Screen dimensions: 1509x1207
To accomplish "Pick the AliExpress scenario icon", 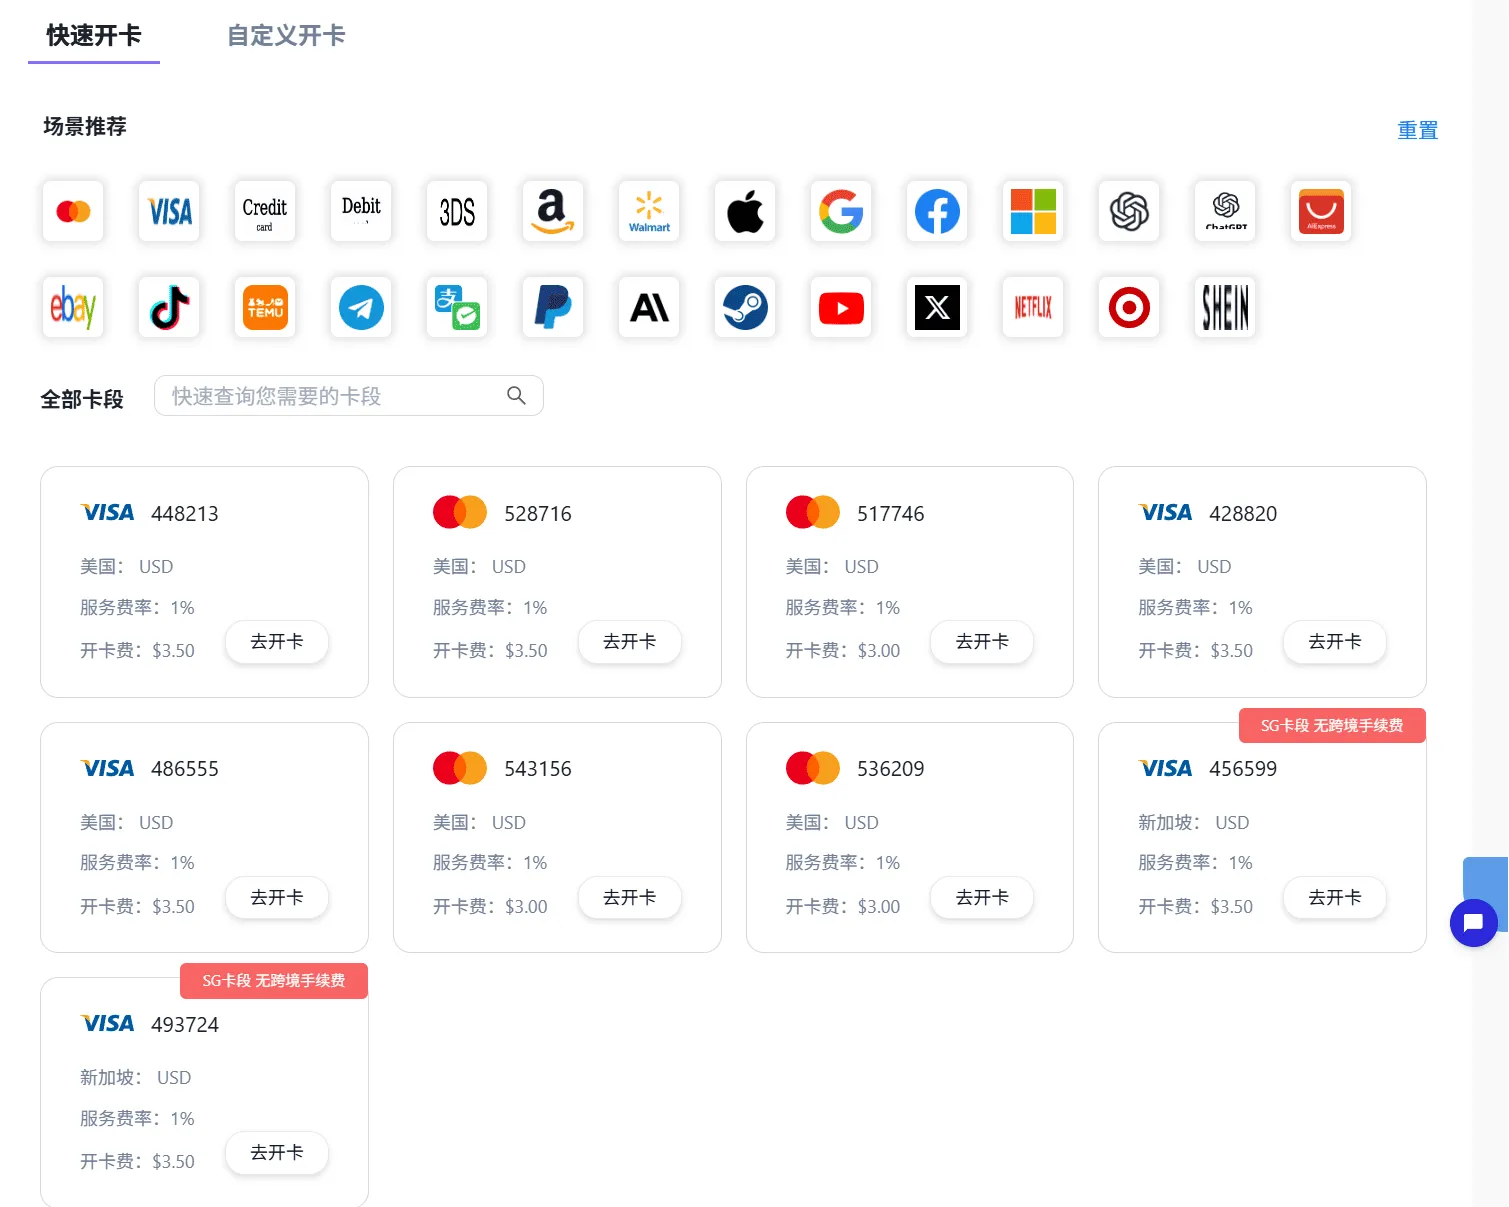I will (1321, 211).
